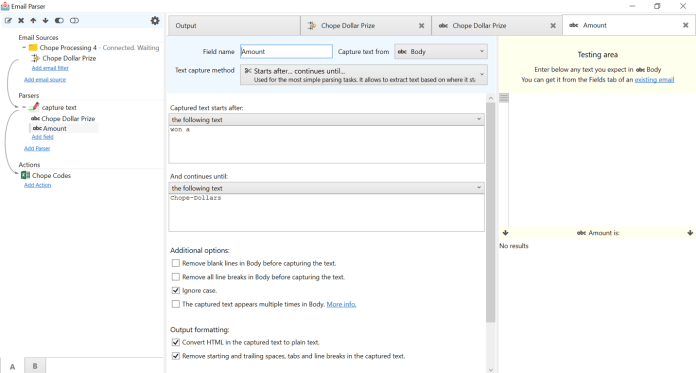Screen dimensions: 696x373
Task: Minimize the Email Parser window
Action: click(632, 6)
